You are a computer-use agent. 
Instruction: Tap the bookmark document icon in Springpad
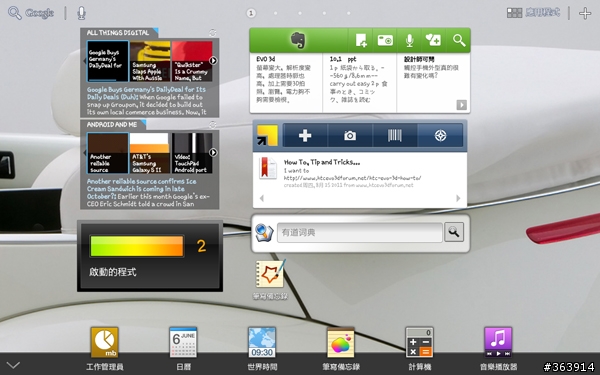coord(267,168)
